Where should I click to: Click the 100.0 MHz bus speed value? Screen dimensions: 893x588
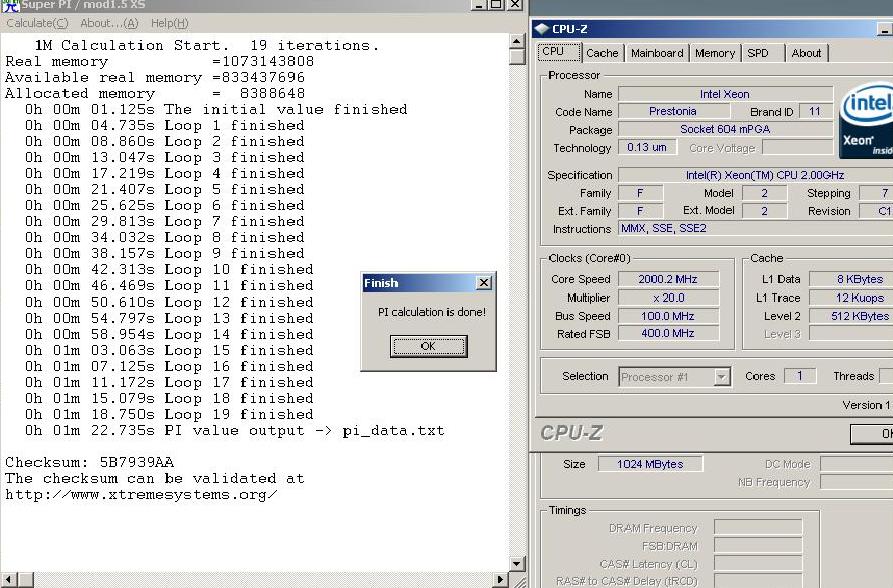pos(668,316)
